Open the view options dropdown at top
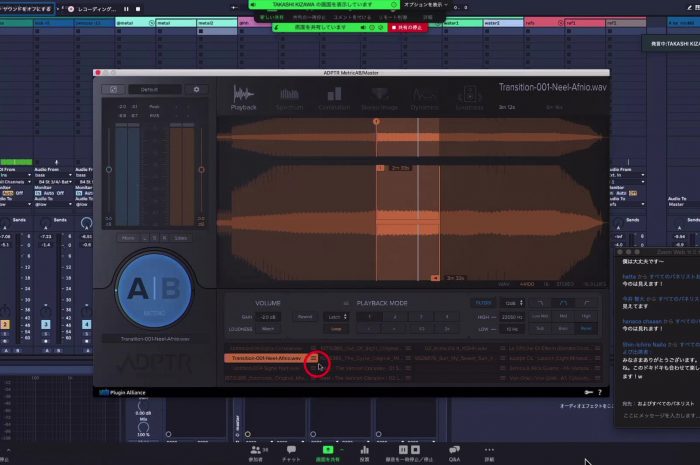This screenshot has height=465, width=700. coord(425,5)
